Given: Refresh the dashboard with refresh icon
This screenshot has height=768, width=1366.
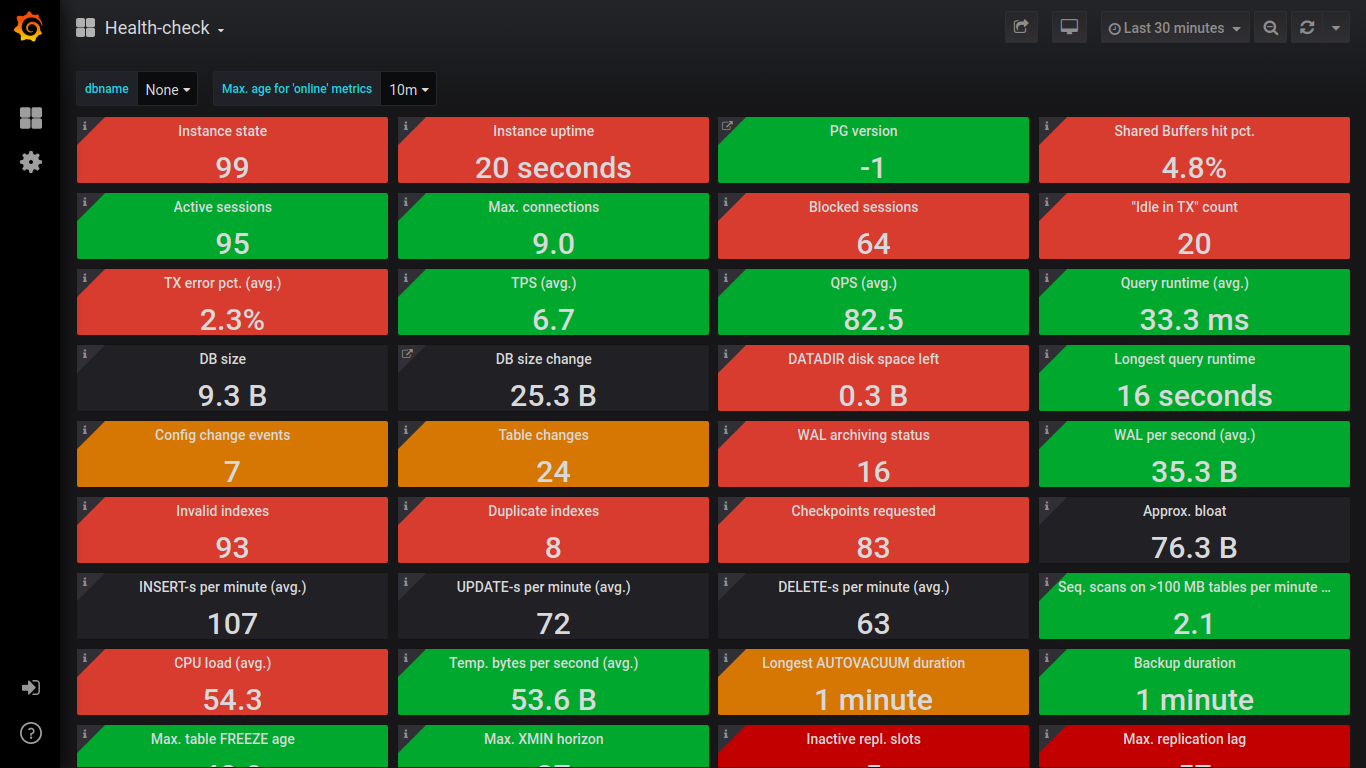Looking at the screenshot, I should tap(1306, 28).
